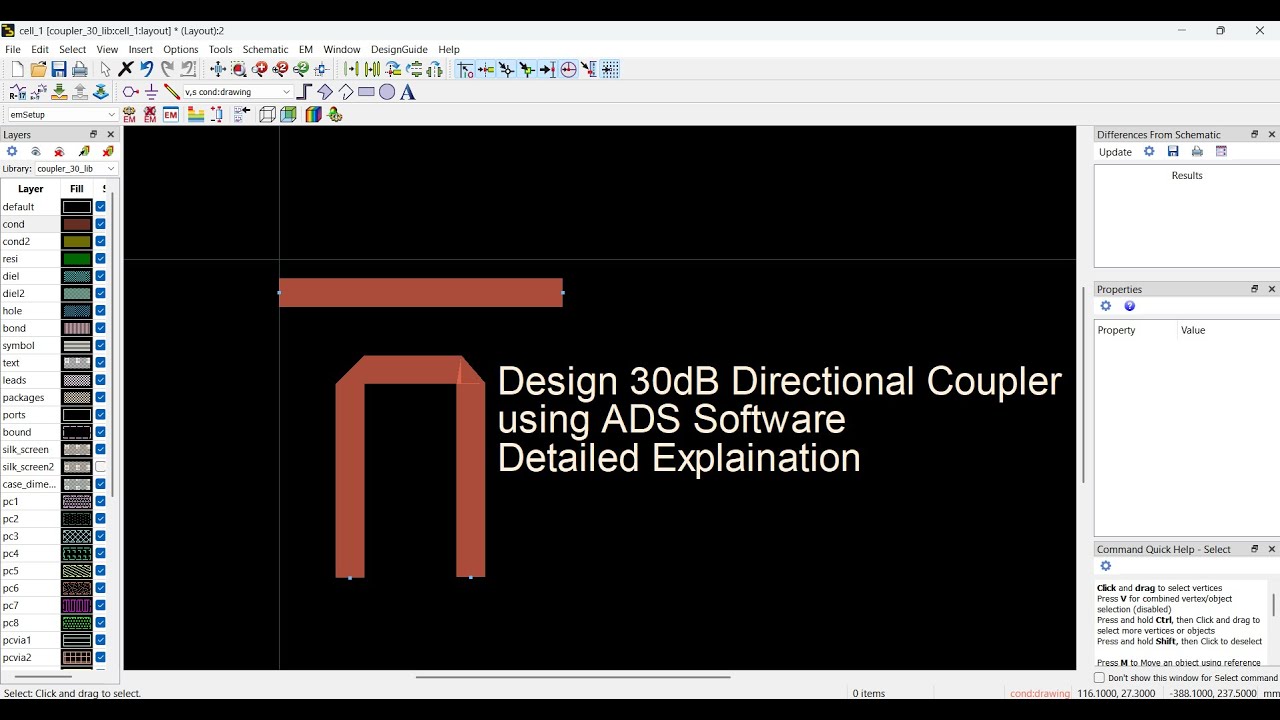Open the File menu
The image size is (1280, 720).
coord(13,49)
